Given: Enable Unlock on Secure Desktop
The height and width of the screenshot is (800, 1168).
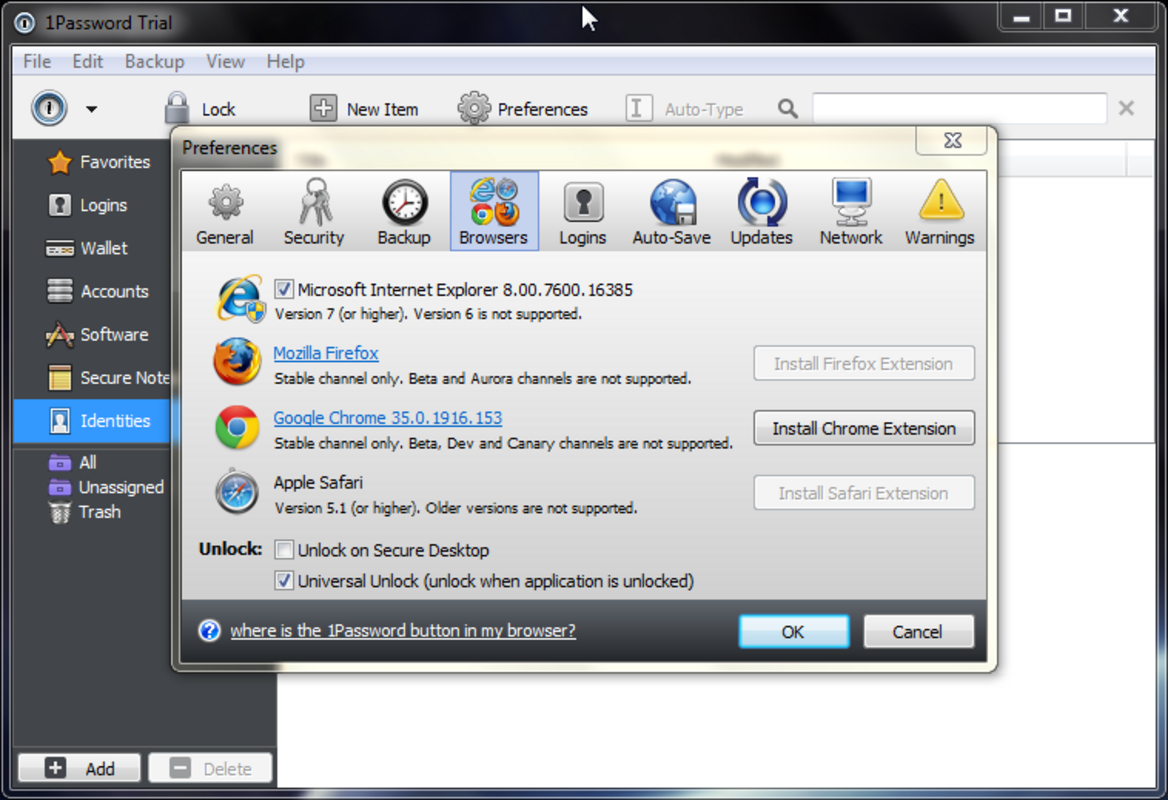Looking at the screenshot, I should pyautogui.click(x=283, y=549).
